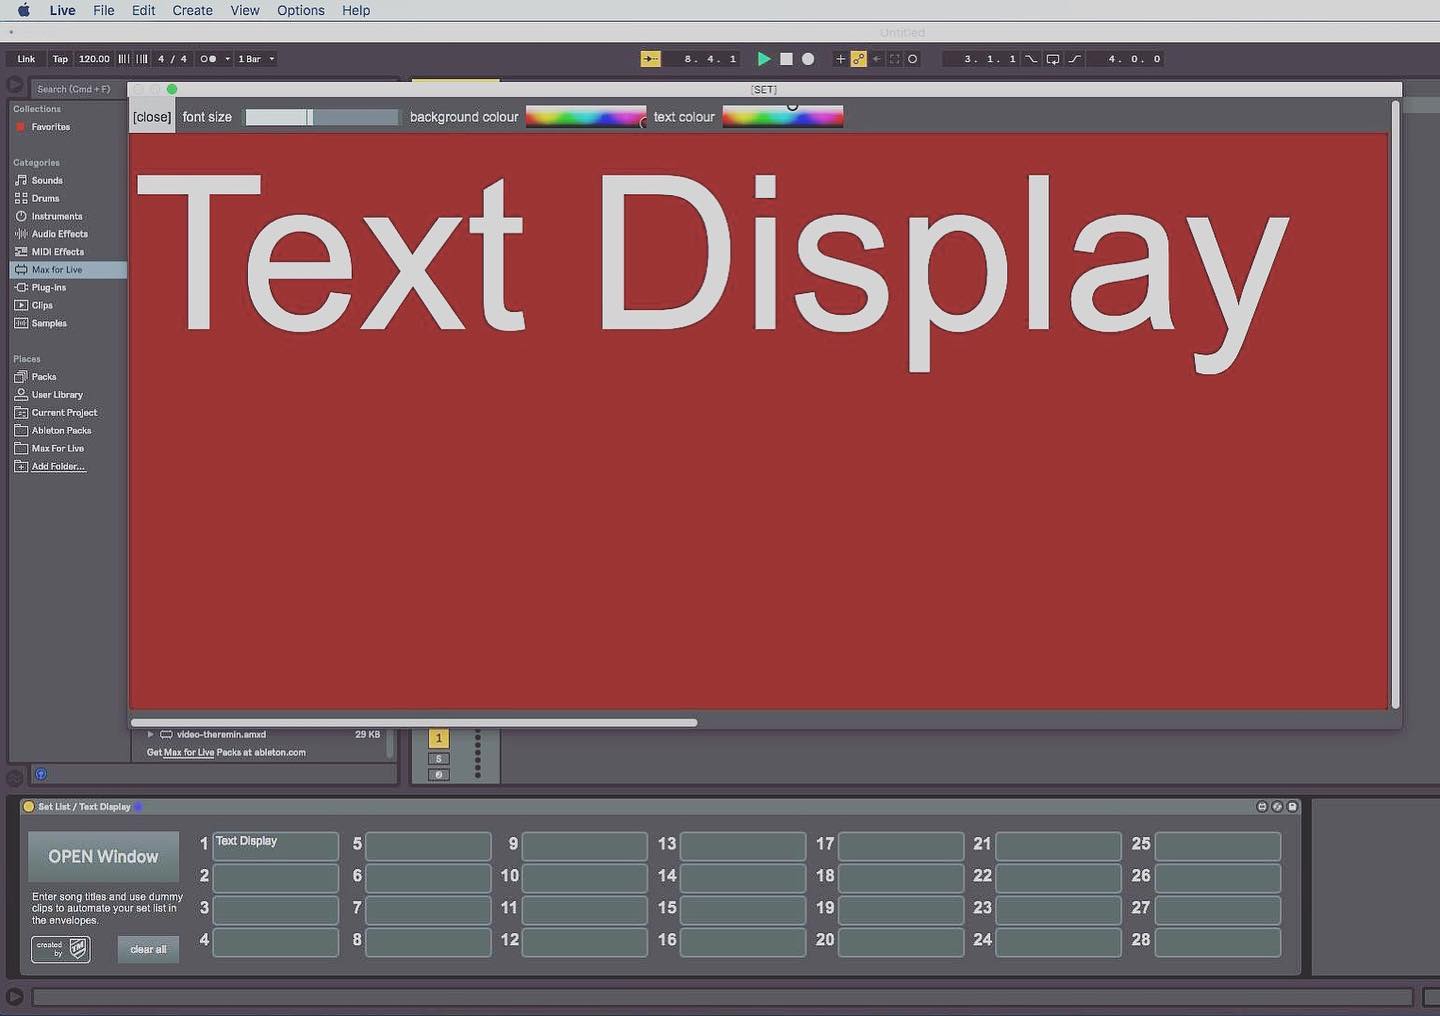Select Drums category in browser sidebar
The height and width of the screenshot is (1016, 1440).
(x=45, y=198)
